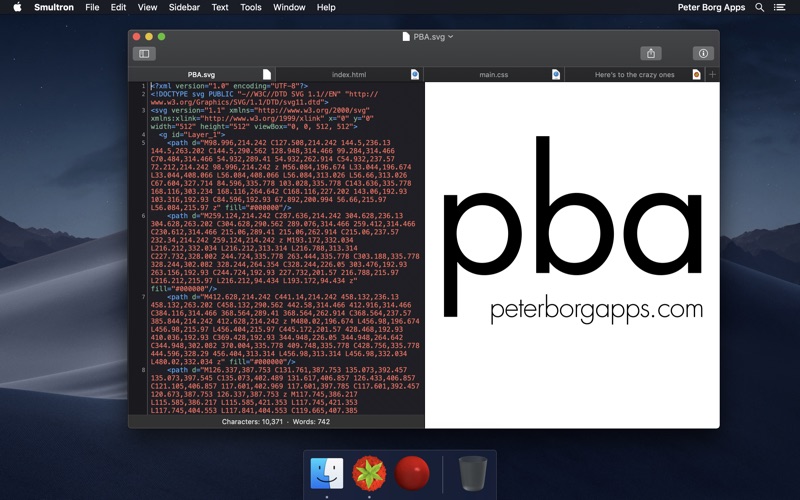Minimize the window with yellow button
The height and width of the screenshot is (500, 800).
[x=149, y=37]
